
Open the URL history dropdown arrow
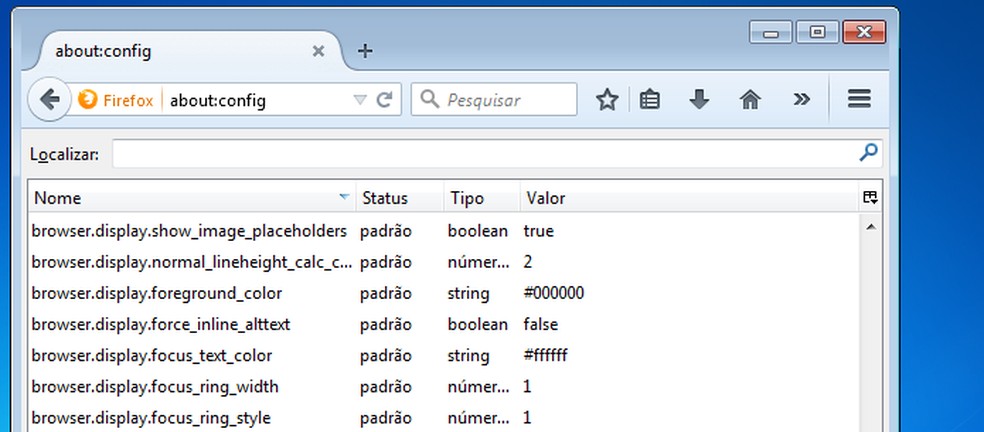tap(360, 100)
